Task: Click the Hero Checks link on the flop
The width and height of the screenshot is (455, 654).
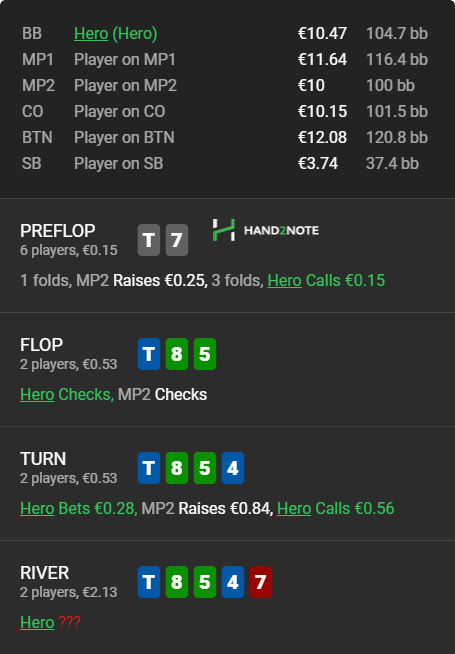Action: point(37,394)
